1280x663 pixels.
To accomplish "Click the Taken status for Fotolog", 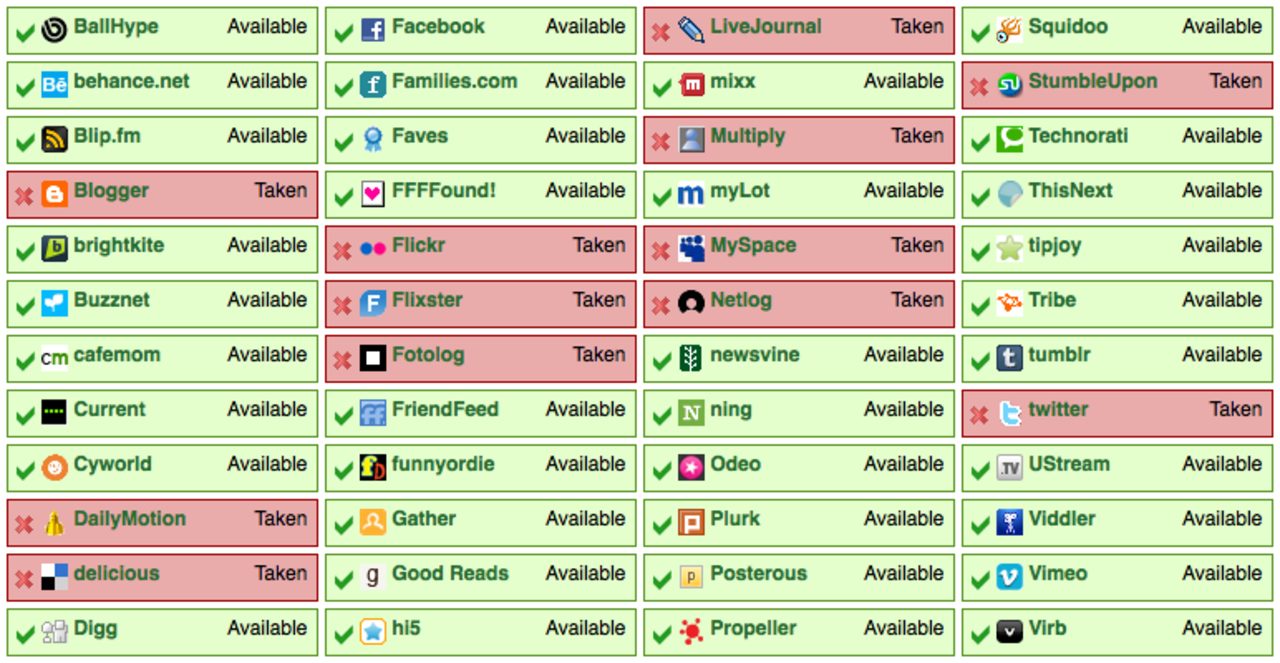I will pyautogui.click(x=599, y=354).
